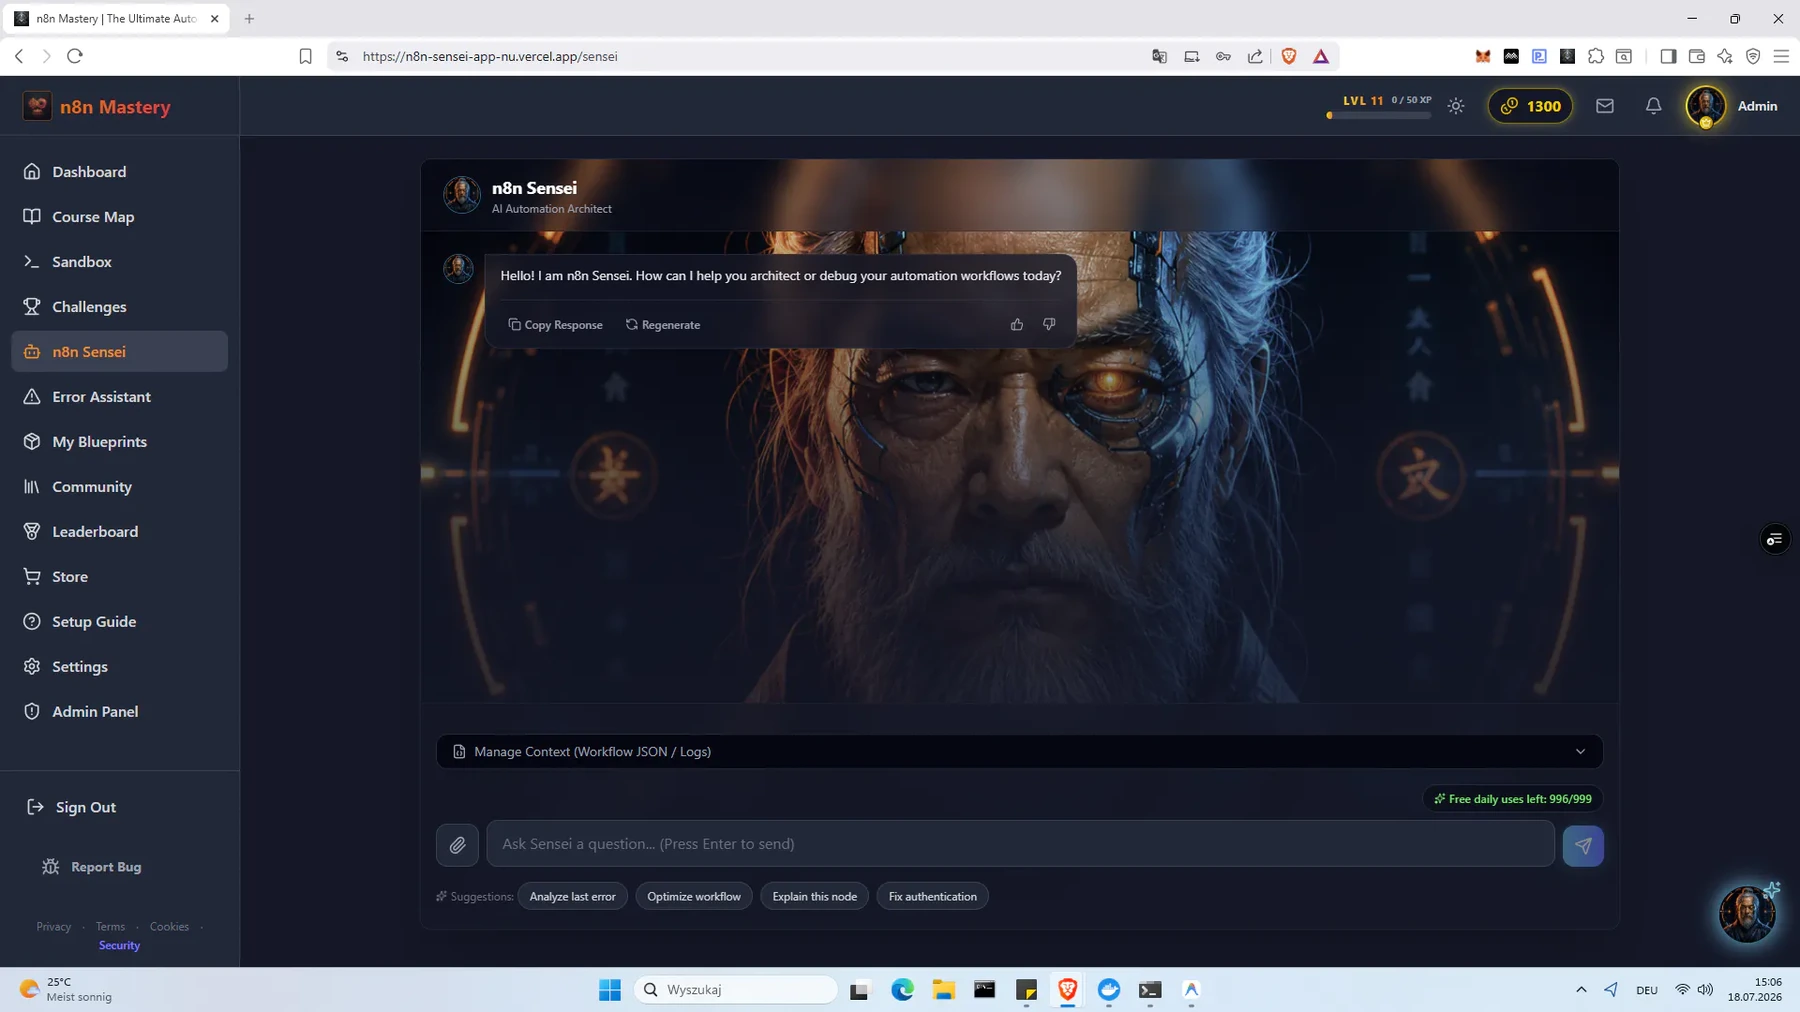Viewport: 1800px width, 1012px height.
Task: Go back in the browser
Action: click(19, 56)
